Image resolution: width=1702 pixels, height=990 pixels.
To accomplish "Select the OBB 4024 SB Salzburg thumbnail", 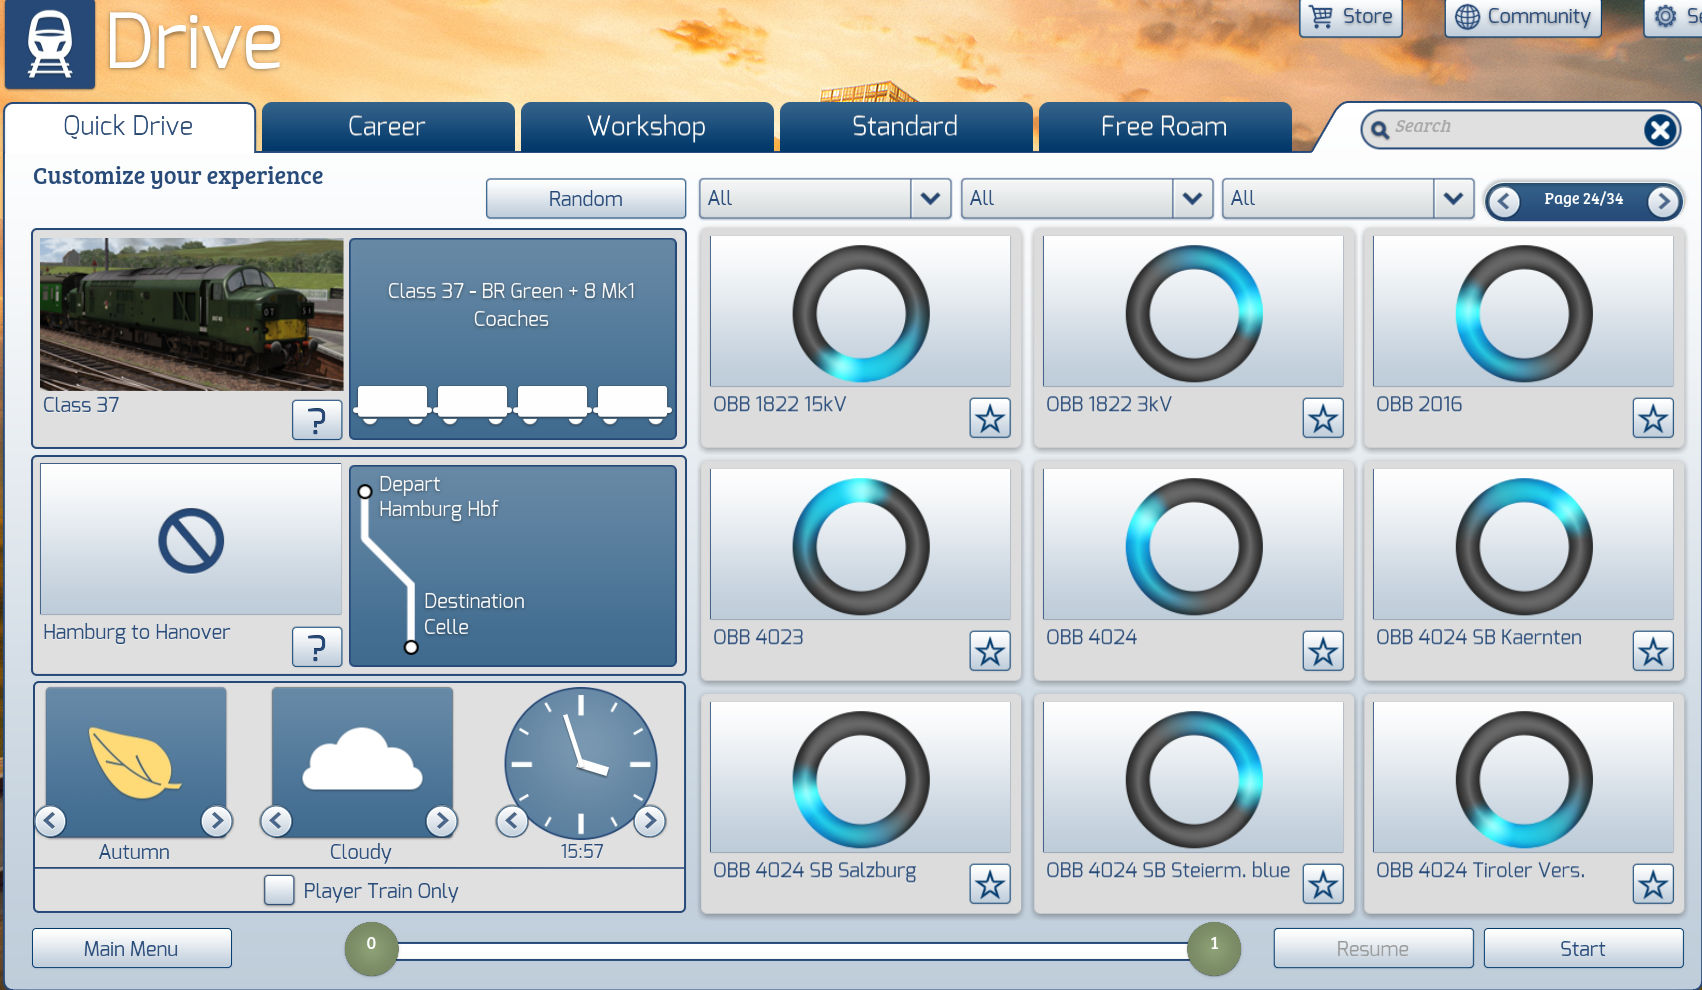I will (860, 778).
